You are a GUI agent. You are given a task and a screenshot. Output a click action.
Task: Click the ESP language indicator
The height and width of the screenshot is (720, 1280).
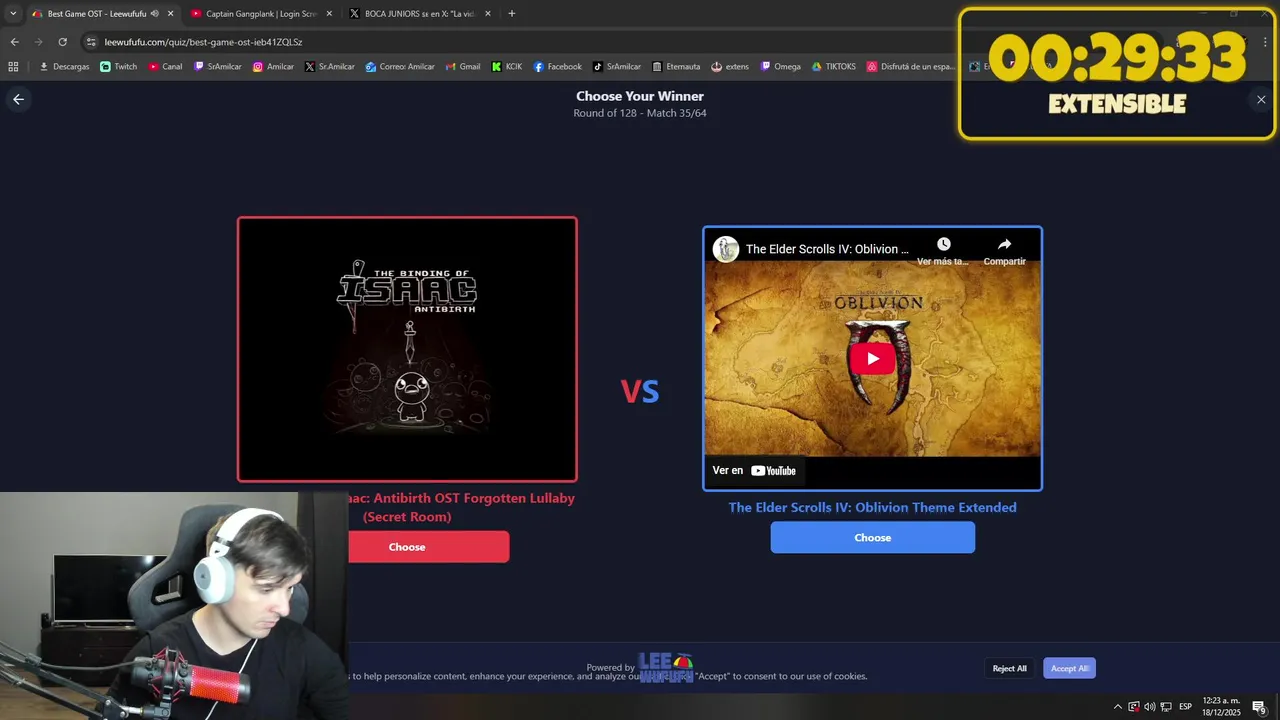pyautogui.click(x=1185, y=707)
